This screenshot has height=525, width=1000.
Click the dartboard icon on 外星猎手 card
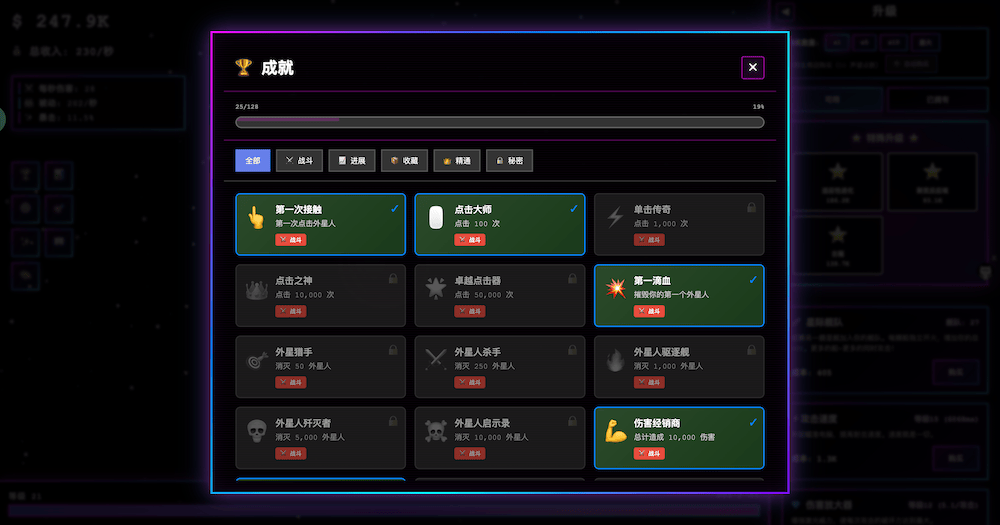pyautogui.click(x=255, y=361)
